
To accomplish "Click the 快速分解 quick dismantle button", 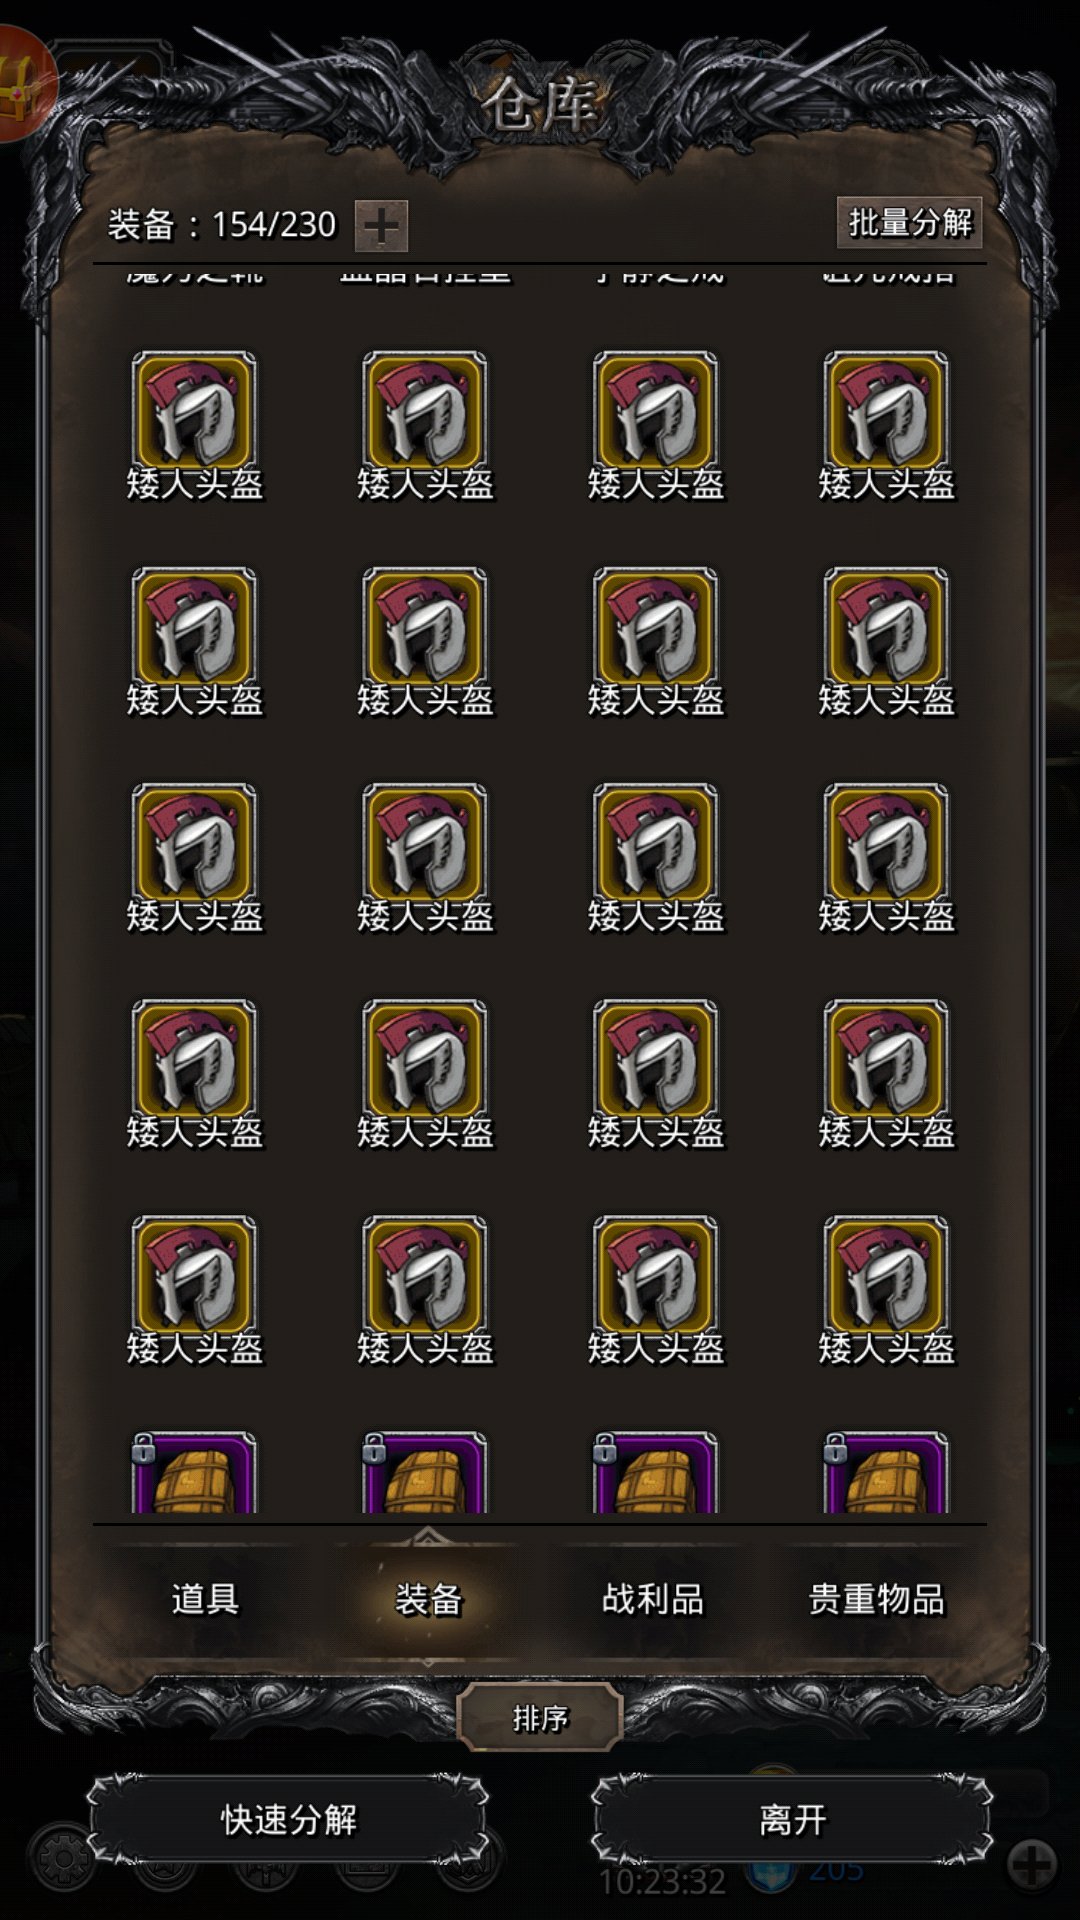I will [288, 1819].
